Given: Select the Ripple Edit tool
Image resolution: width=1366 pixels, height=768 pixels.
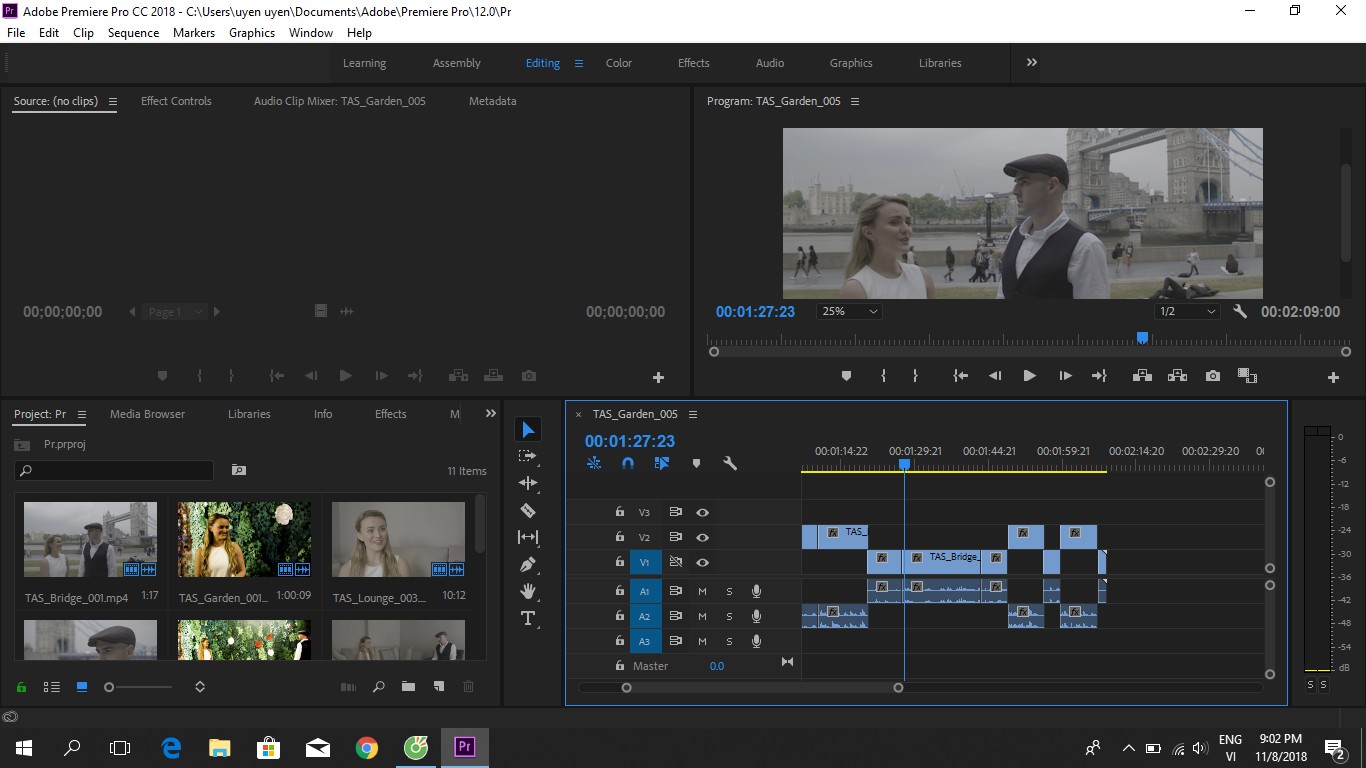Looking at the screenshot, I should click(x=528, y=483).
